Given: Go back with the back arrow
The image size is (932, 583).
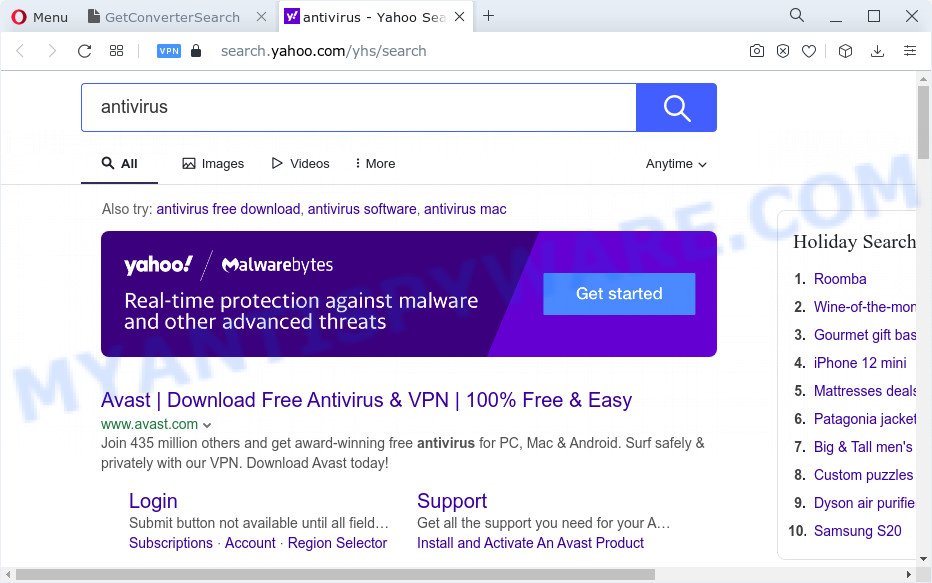Looking at the screenshot, I should click(20, 51).
